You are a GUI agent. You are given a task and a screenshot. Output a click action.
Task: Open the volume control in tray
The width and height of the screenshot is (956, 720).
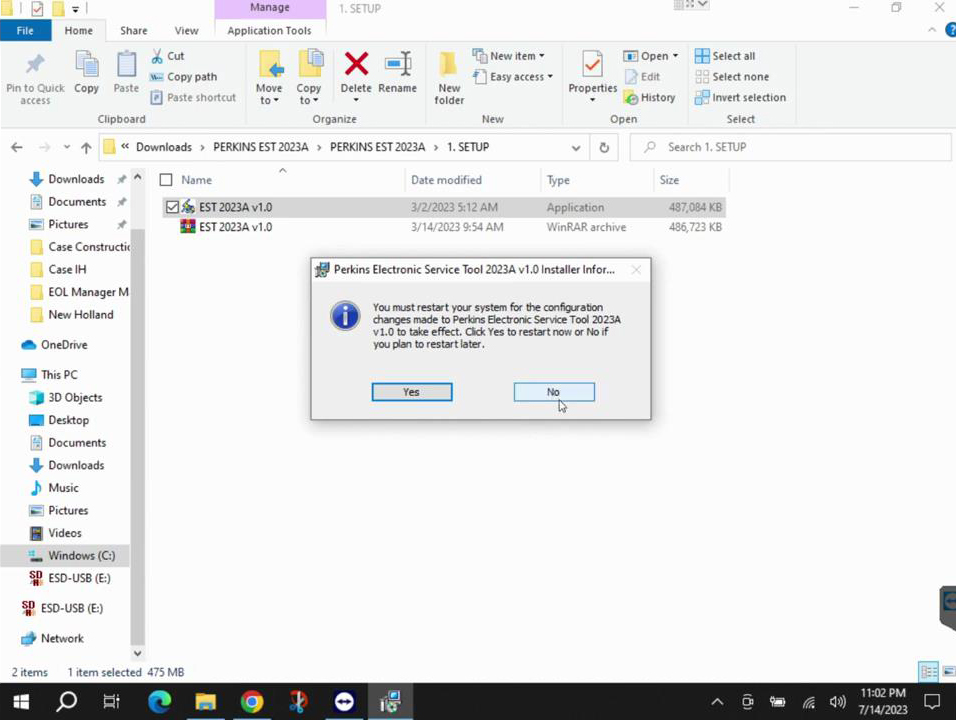[x=837, y=702]
